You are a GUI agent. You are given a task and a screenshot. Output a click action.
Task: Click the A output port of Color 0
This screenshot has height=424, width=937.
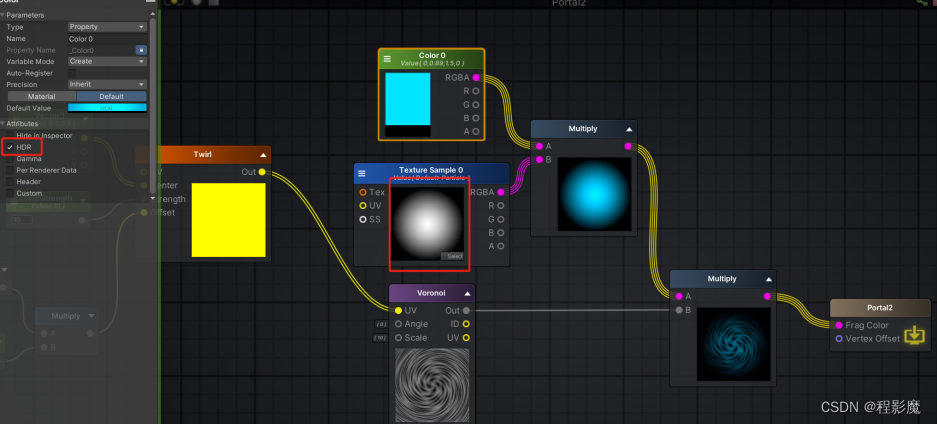point(476,131)
